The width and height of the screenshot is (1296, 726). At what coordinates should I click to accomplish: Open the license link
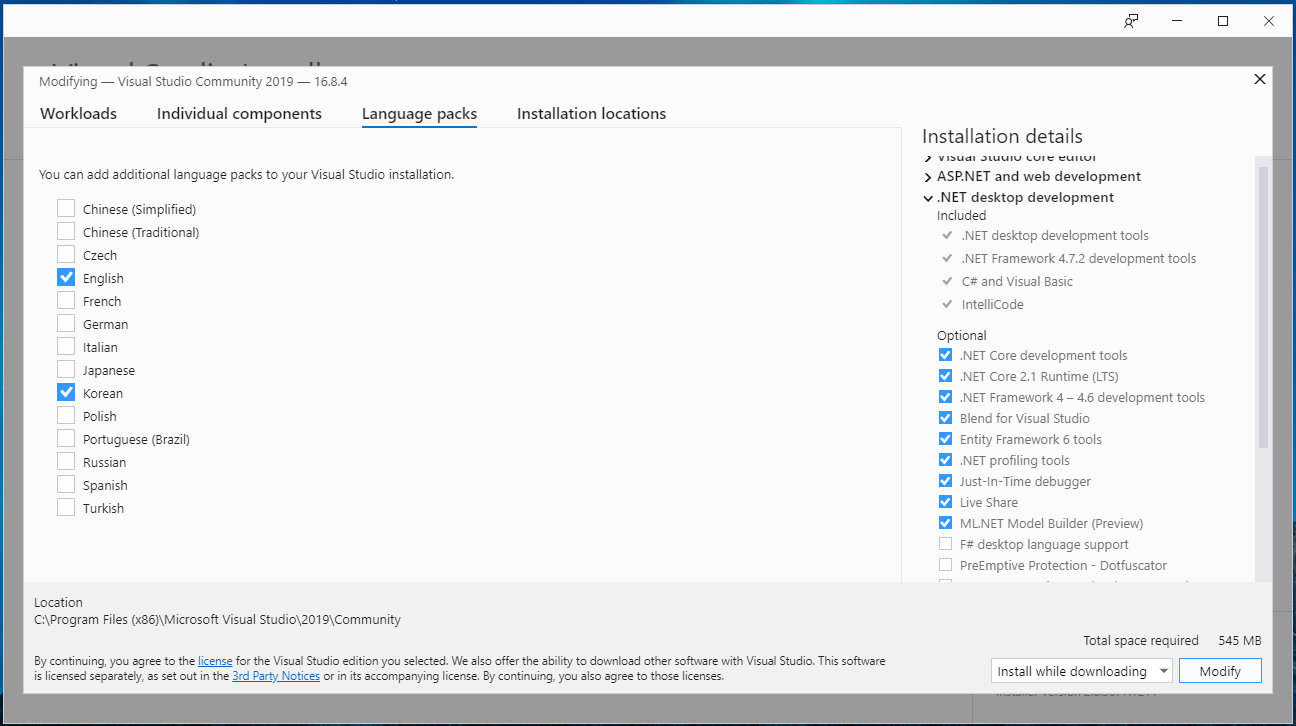(215, 661)
